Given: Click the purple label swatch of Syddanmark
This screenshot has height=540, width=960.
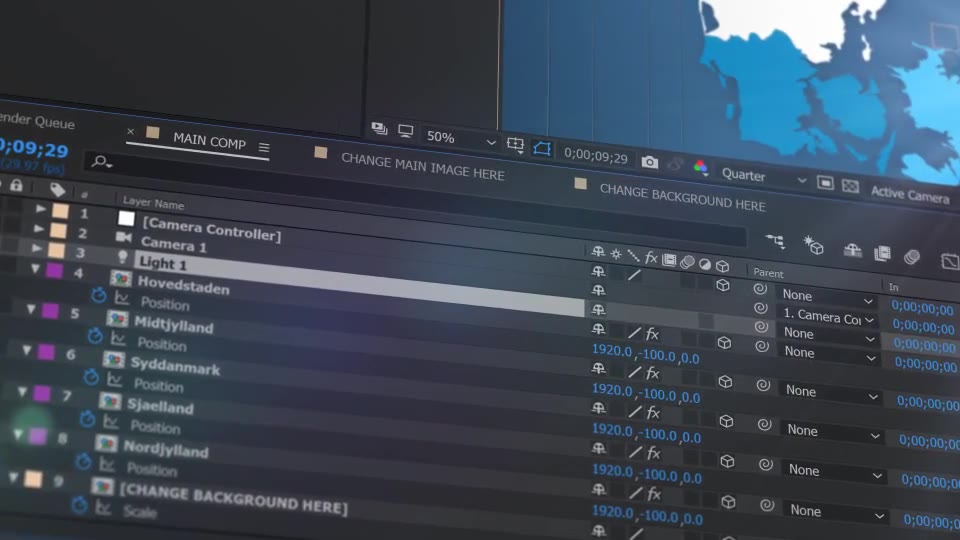Looking at the screenshot, I should tap(46, 351).
